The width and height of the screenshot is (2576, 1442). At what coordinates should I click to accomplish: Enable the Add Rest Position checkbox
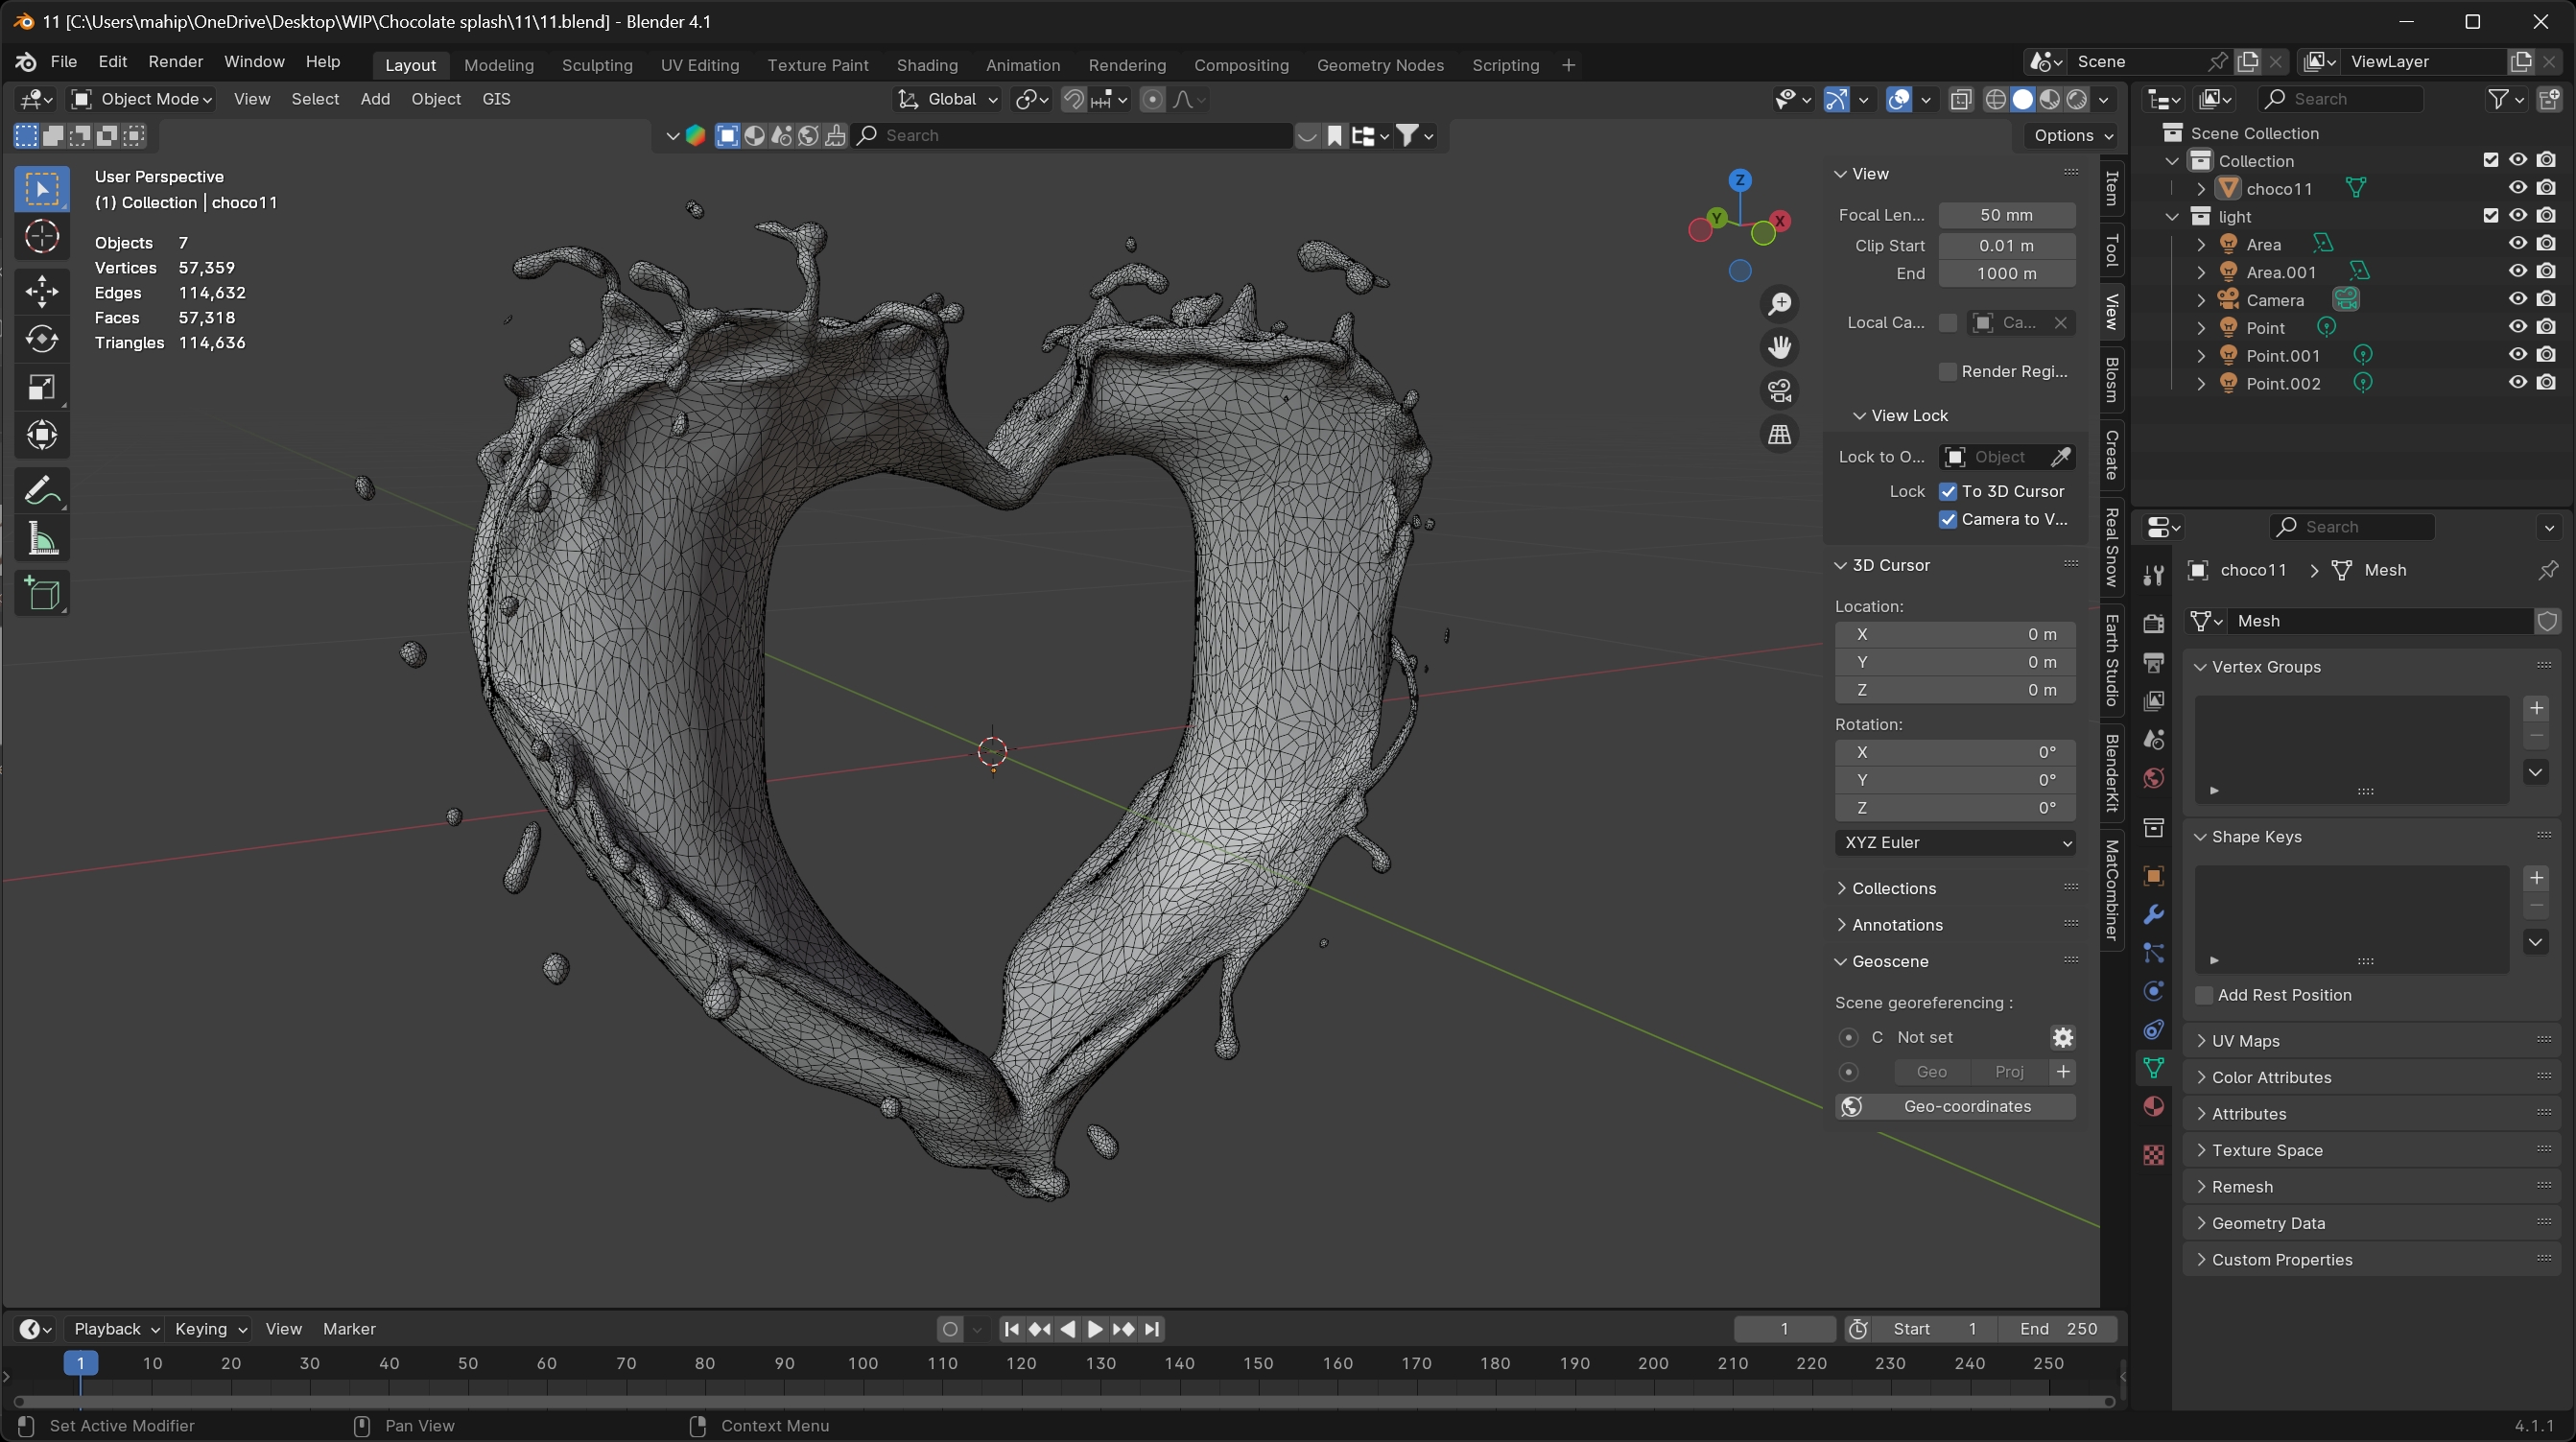click(2203, 995)
